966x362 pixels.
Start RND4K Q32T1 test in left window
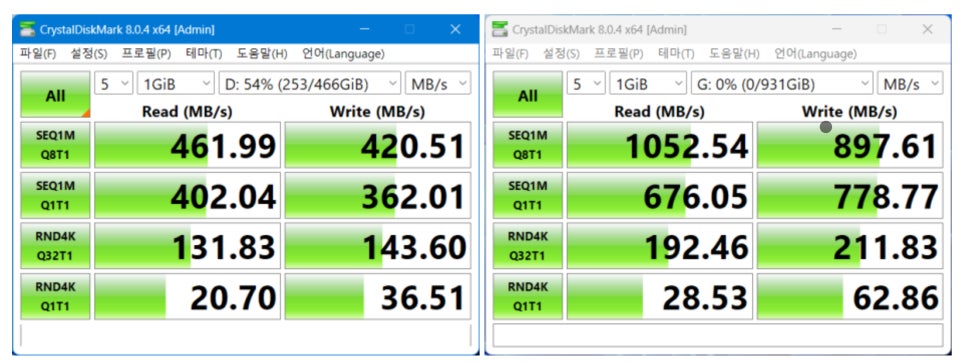[x=55, y=246]
